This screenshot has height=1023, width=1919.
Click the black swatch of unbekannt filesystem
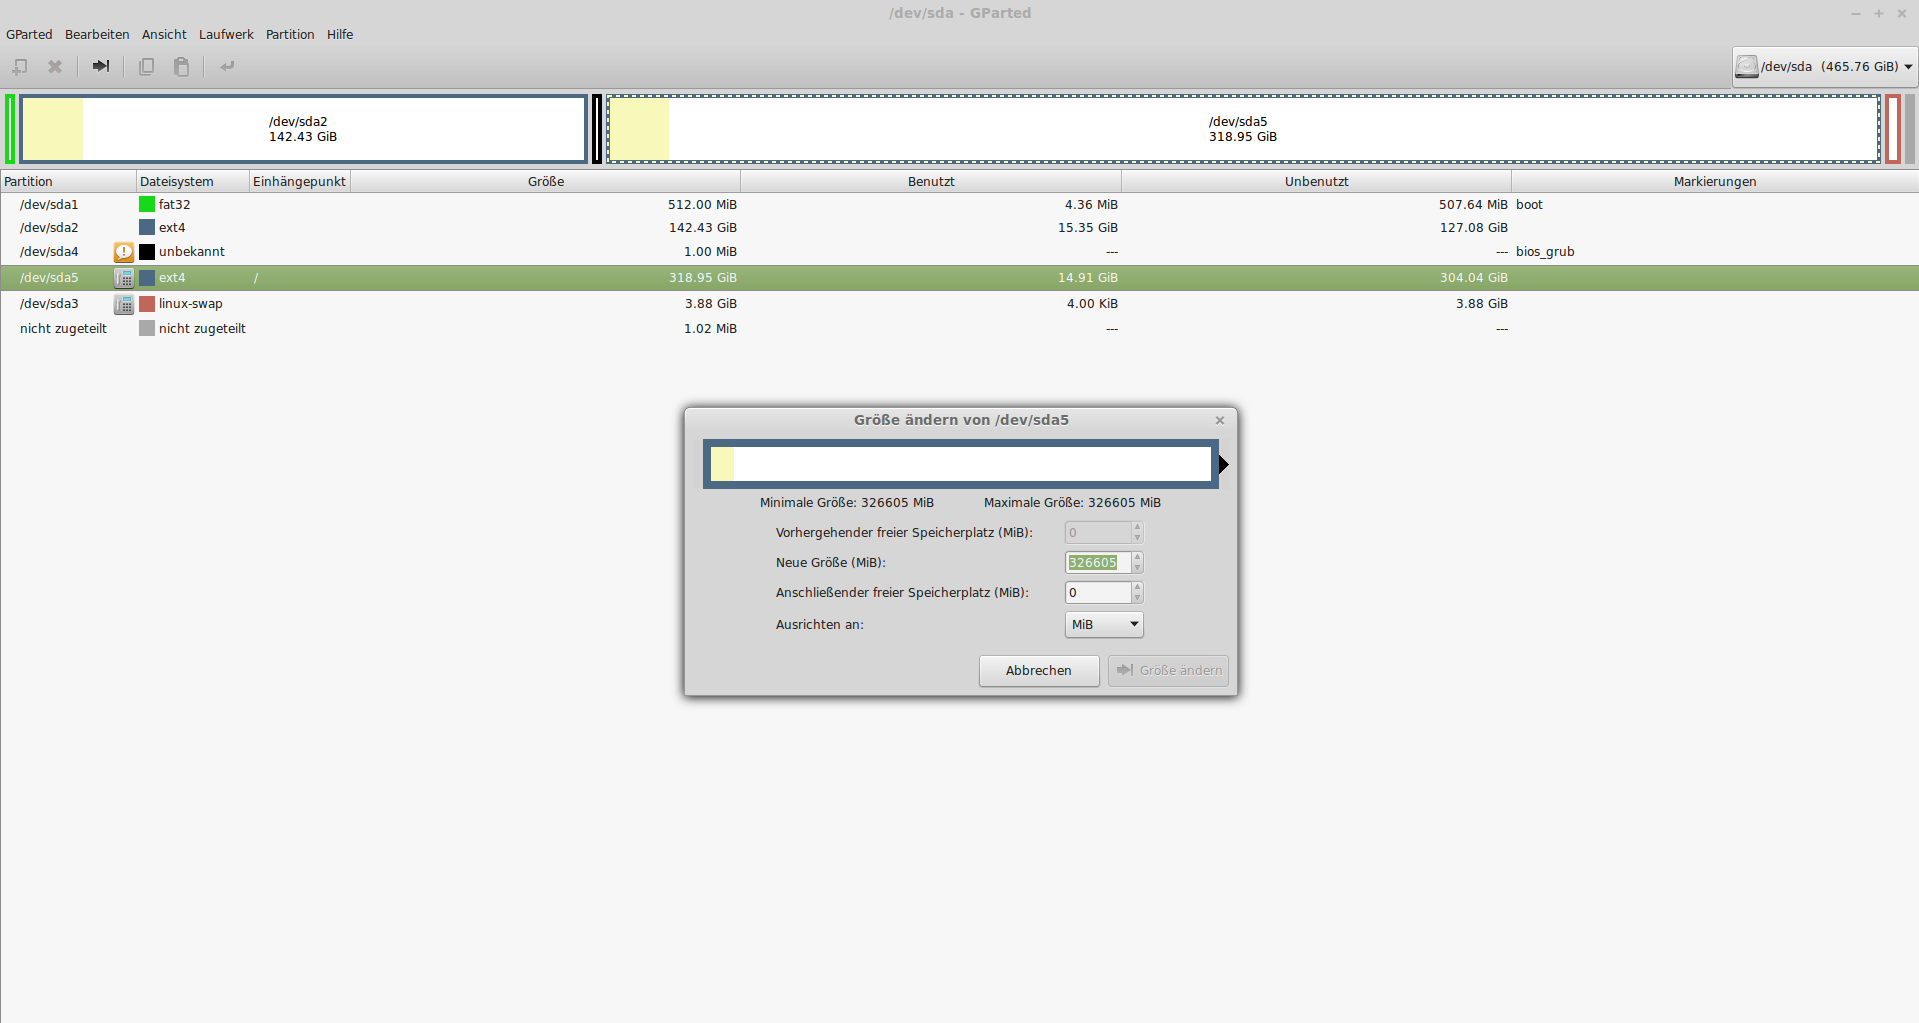tap(147, 252)
